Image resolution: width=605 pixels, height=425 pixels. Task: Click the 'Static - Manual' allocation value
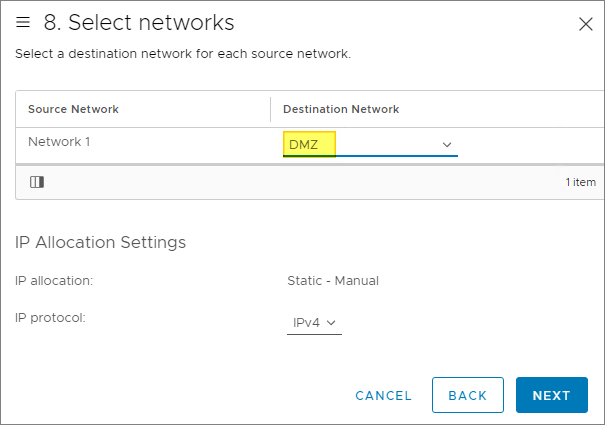(x=333, y=281)
